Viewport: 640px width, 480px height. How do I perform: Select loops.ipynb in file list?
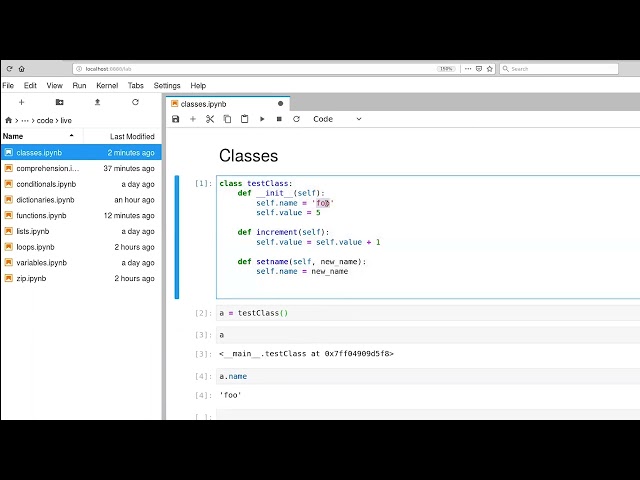[81, 247]
